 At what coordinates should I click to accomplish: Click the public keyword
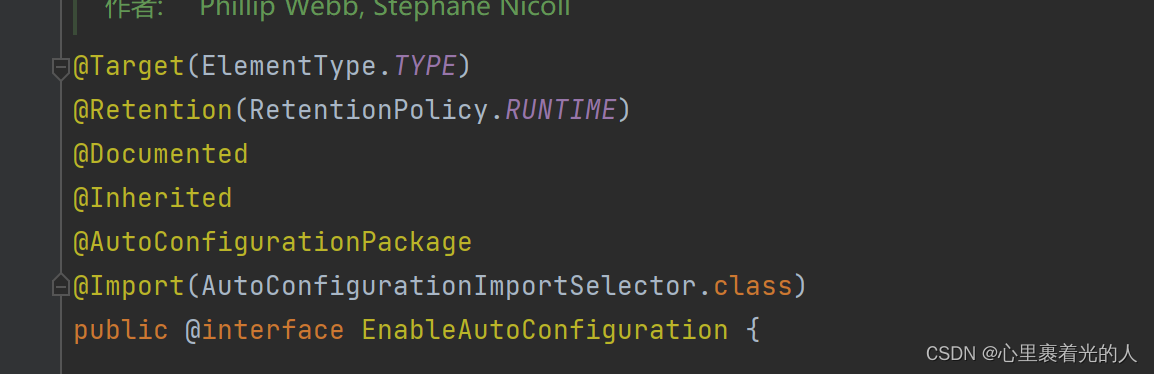click(121, 330)
